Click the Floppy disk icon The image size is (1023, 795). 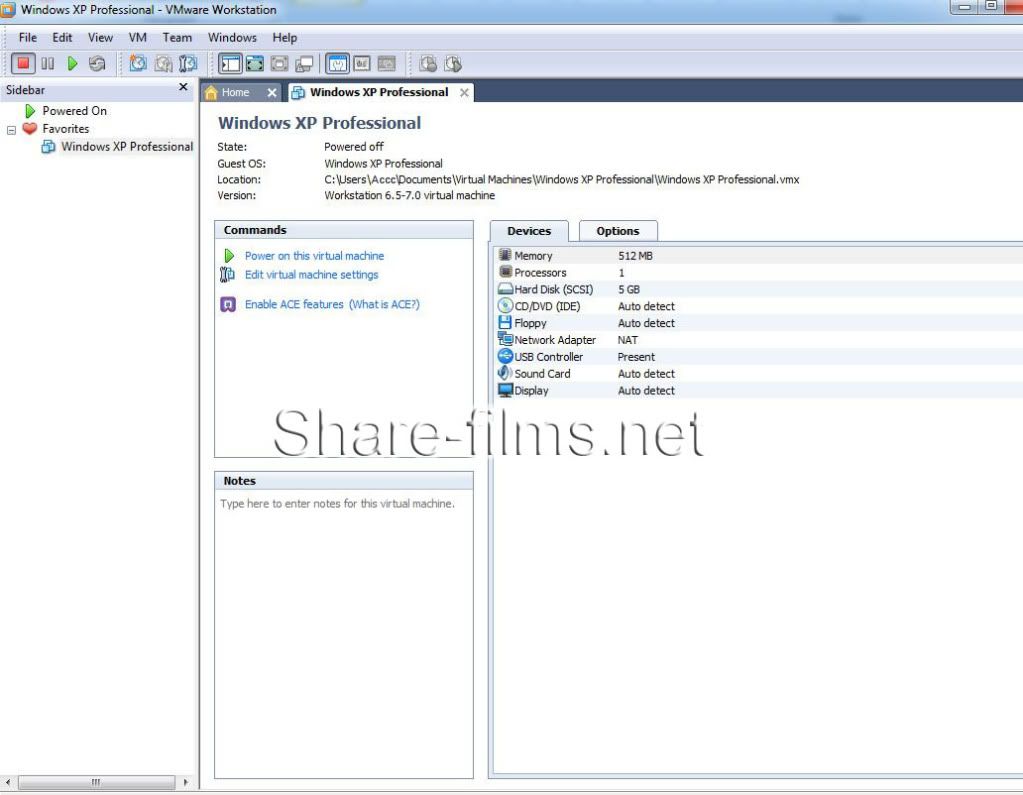tap(505, 323)
